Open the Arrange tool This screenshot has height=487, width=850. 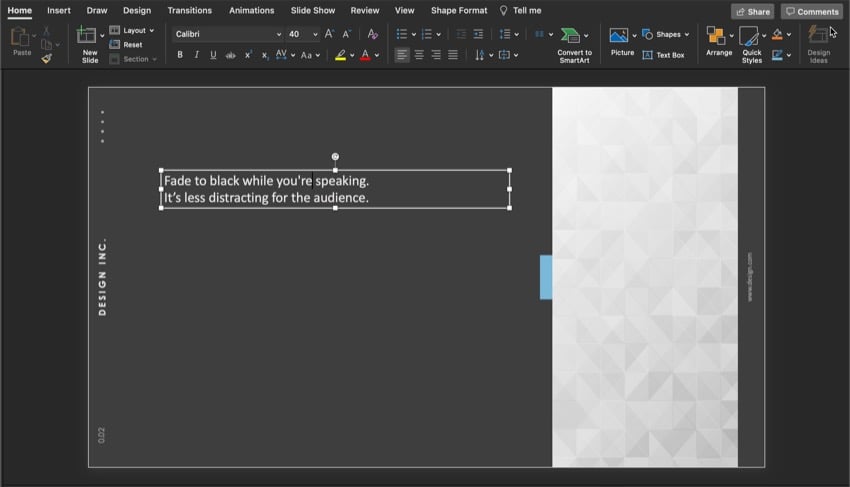coord(718,38)
